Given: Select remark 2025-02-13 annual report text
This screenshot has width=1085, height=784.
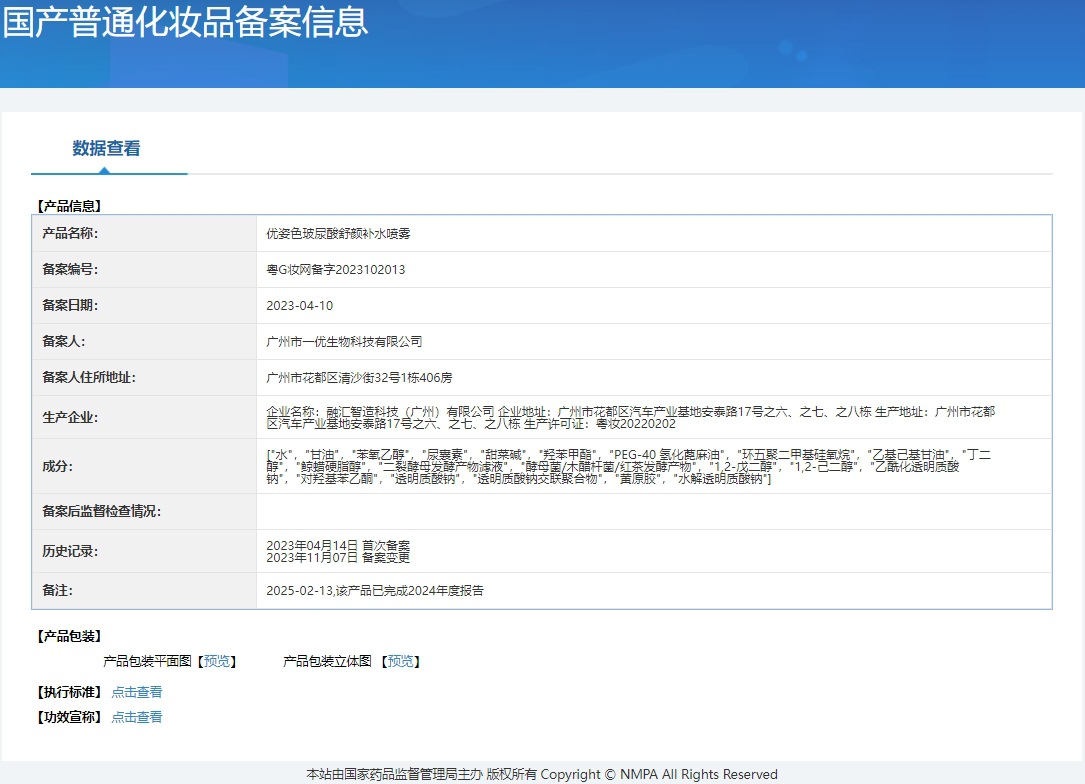Looking at the screenshot, I should click(x=375, y=591).
